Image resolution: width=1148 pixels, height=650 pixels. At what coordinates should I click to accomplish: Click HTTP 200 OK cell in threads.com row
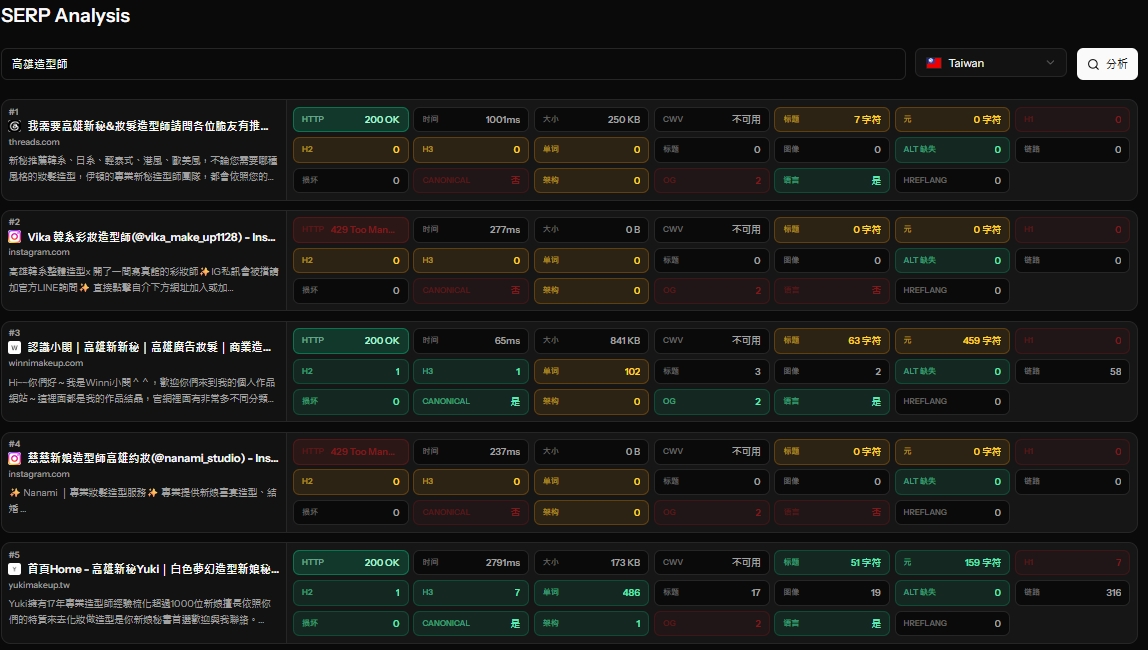pos(351,119)
